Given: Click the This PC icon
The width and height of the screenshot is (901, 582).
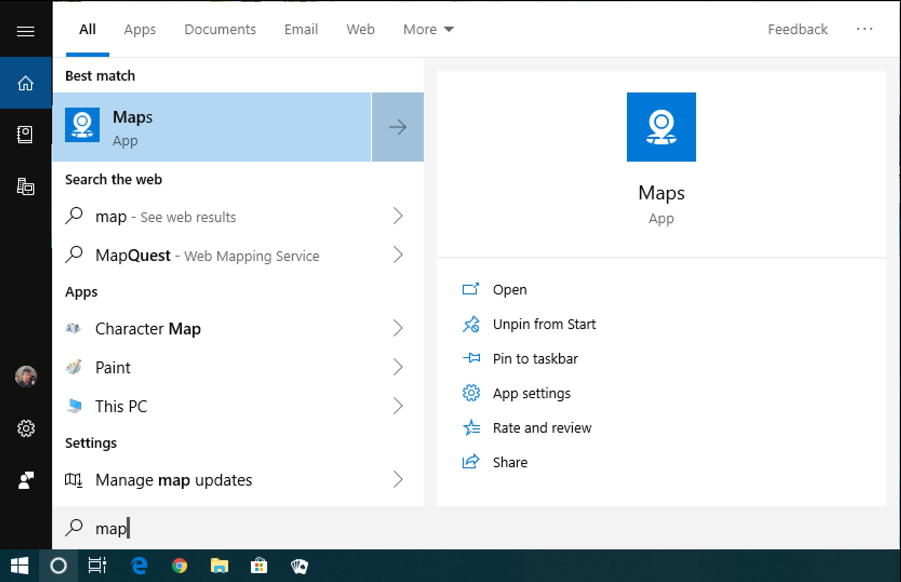Looking at the screenshot, I should [x=74, y=406].
